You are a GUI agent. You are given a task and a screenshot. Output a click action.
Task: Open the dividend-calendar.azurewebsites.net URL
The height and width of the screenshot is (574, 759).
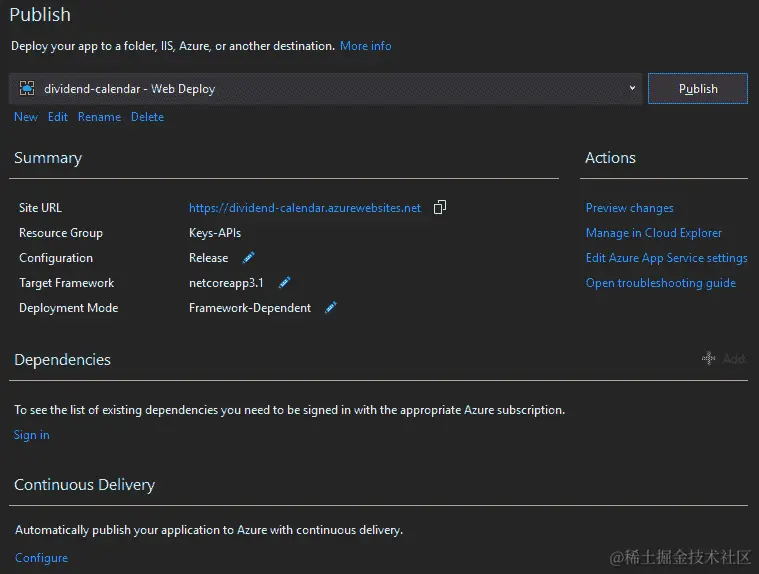(305, 208)
